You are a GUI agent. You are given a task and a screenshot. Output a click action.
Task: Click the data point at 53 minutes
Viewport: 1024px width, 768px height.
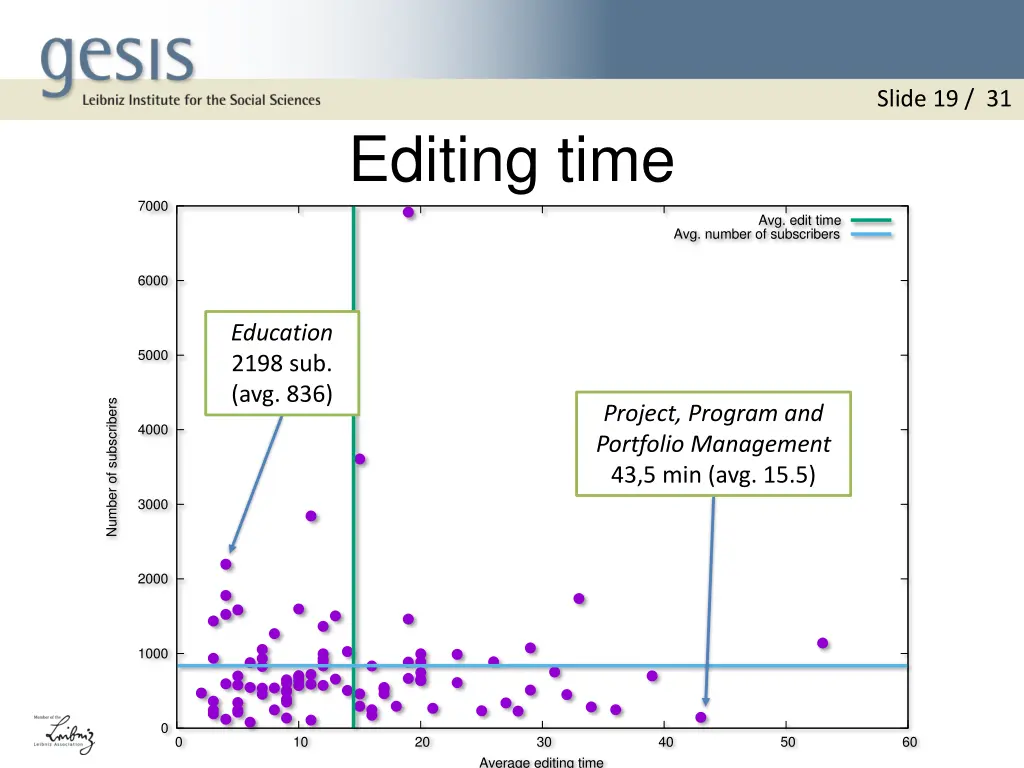(x=822, y=643)
